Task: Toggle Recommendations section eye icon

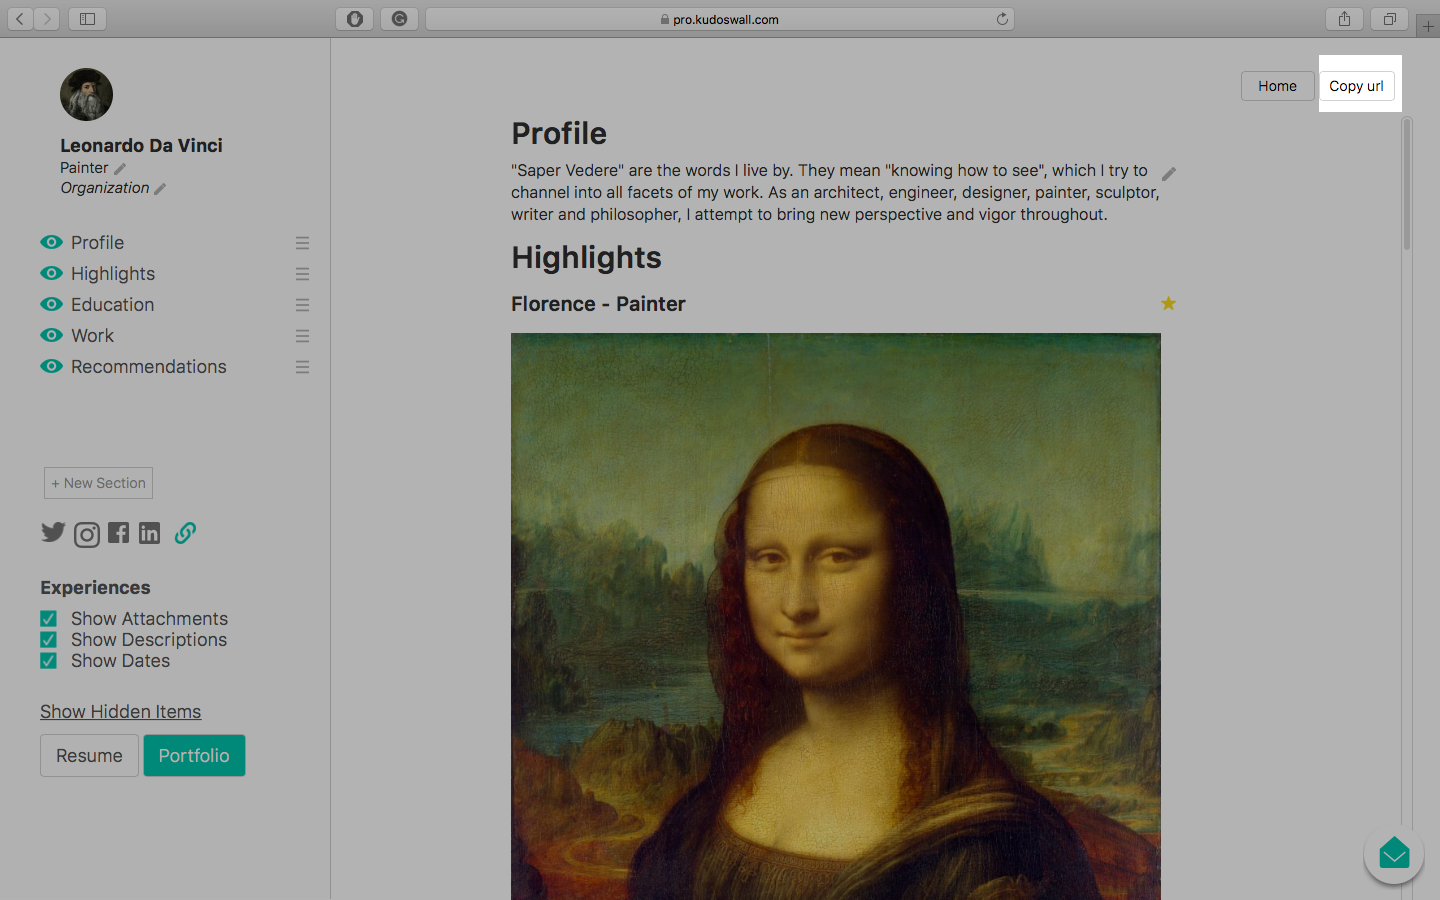Action: click(x=51, y=366)
